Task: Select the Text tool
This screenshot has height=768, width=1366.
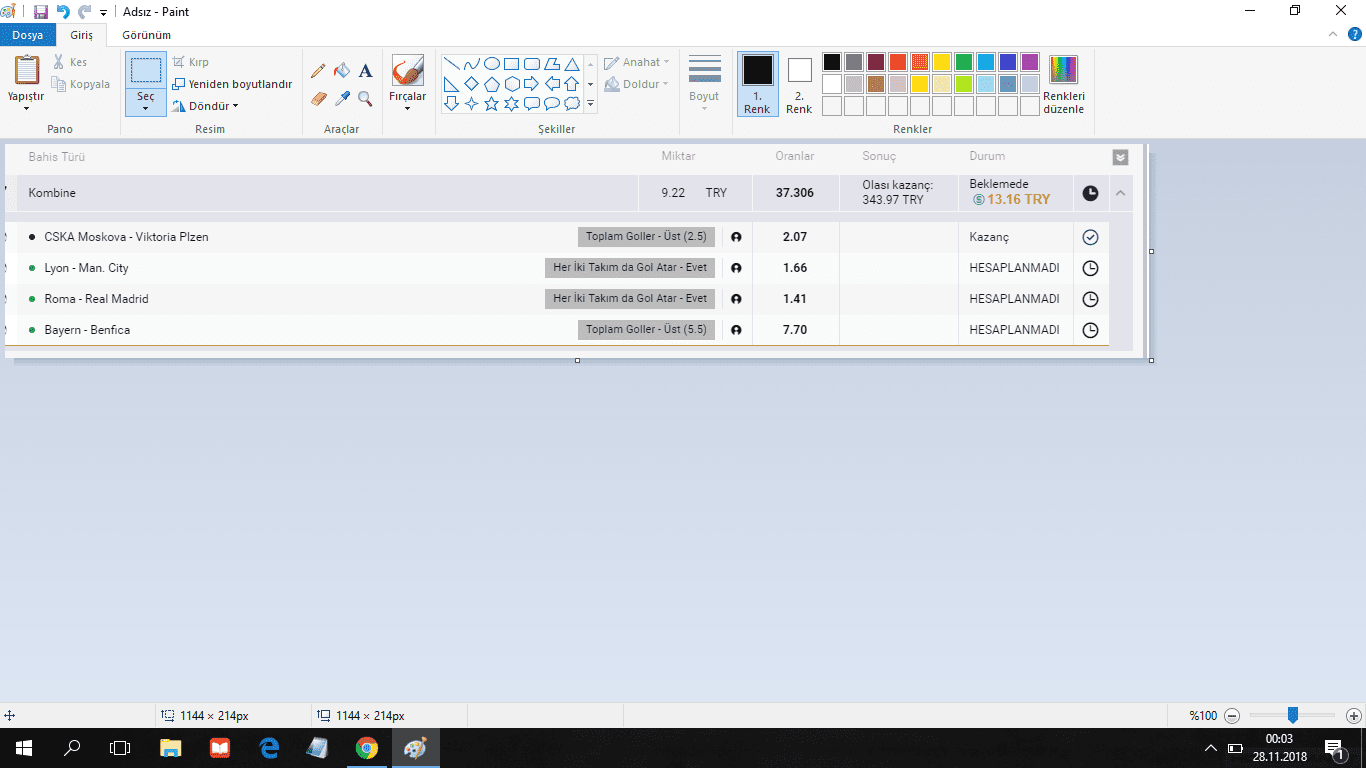Action: (x=366, y=71)
